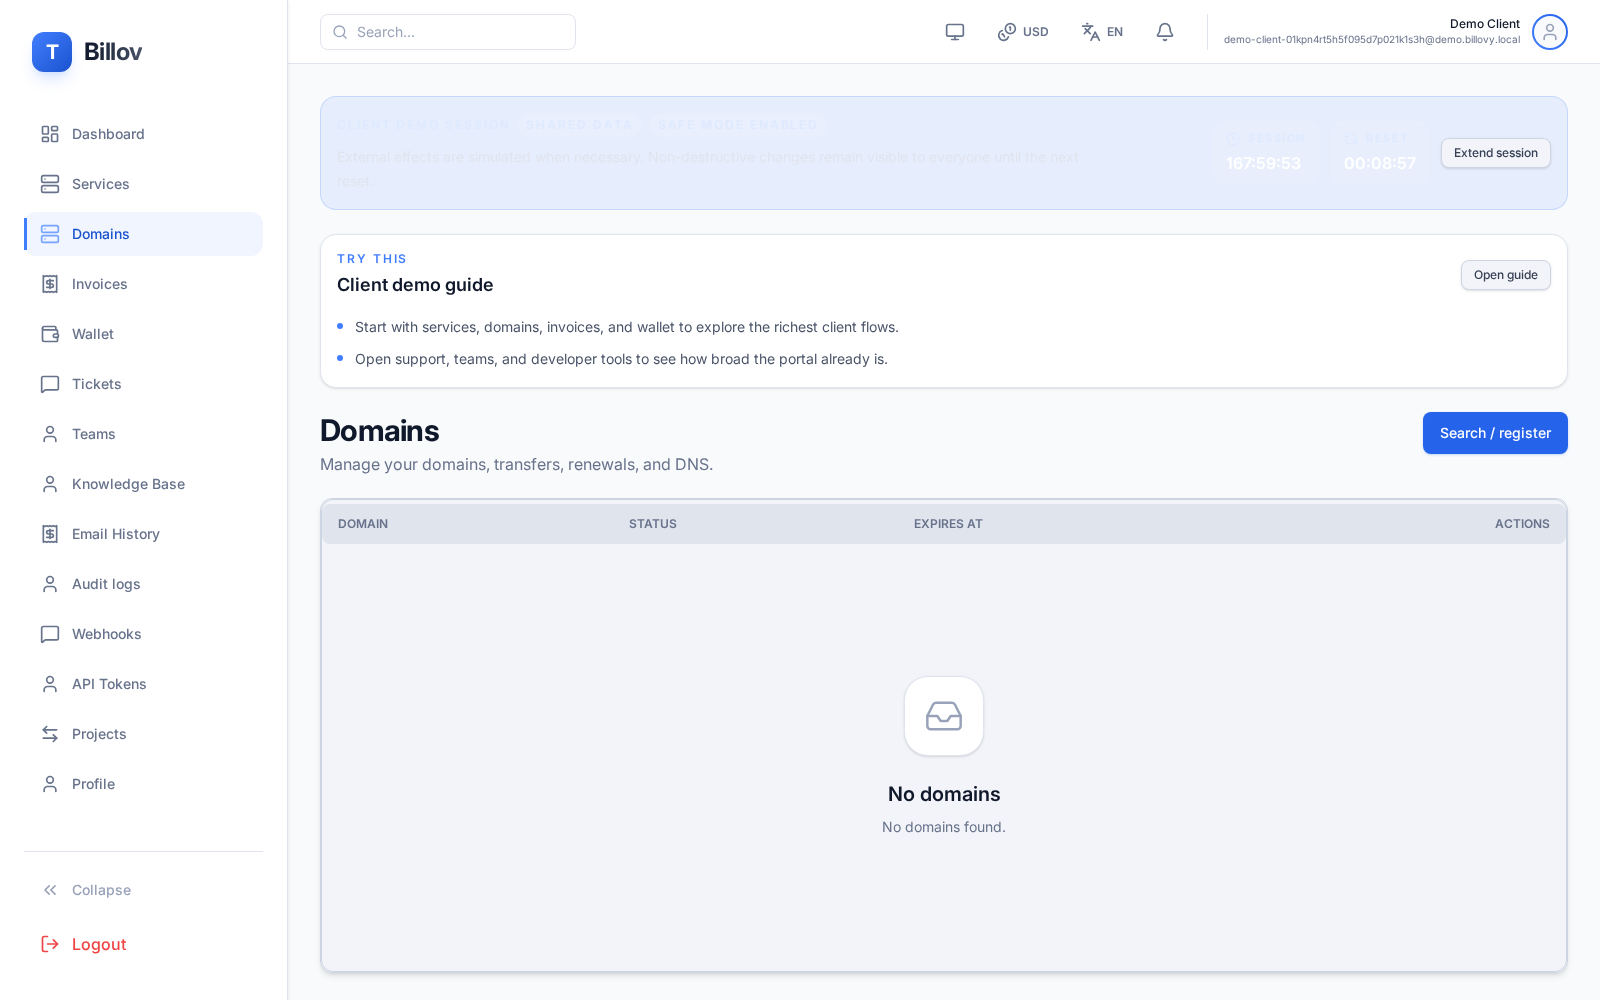Viewport: 1600px width, 1000px height.
Task: Open the USD currency selector
Action: (x=1022, y=31)
